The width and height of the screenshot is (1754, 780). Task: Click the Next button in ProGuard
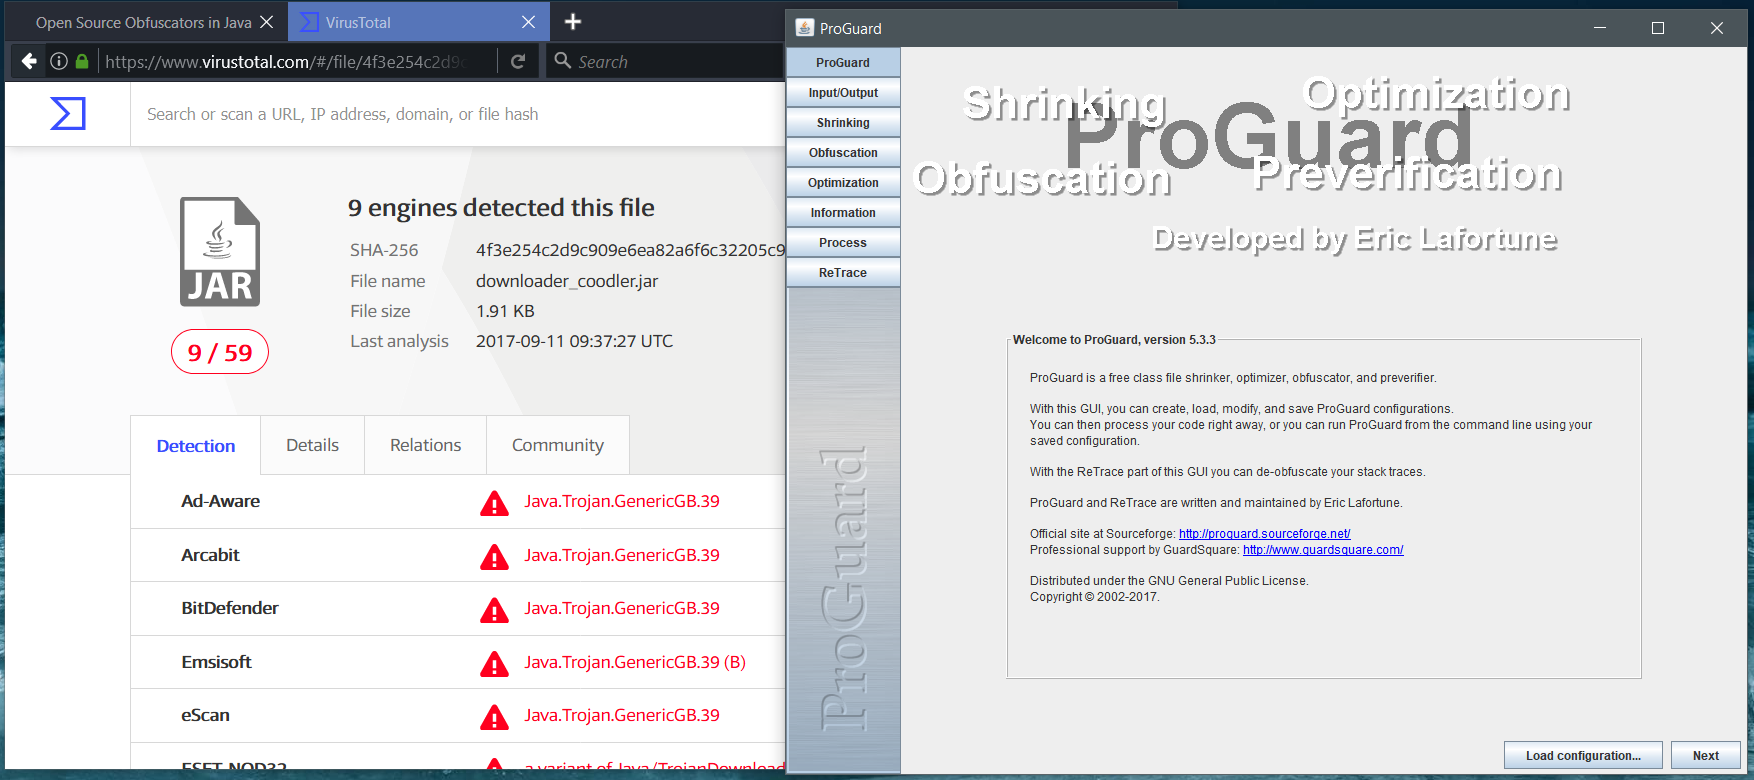click(x=1705, y=756)
